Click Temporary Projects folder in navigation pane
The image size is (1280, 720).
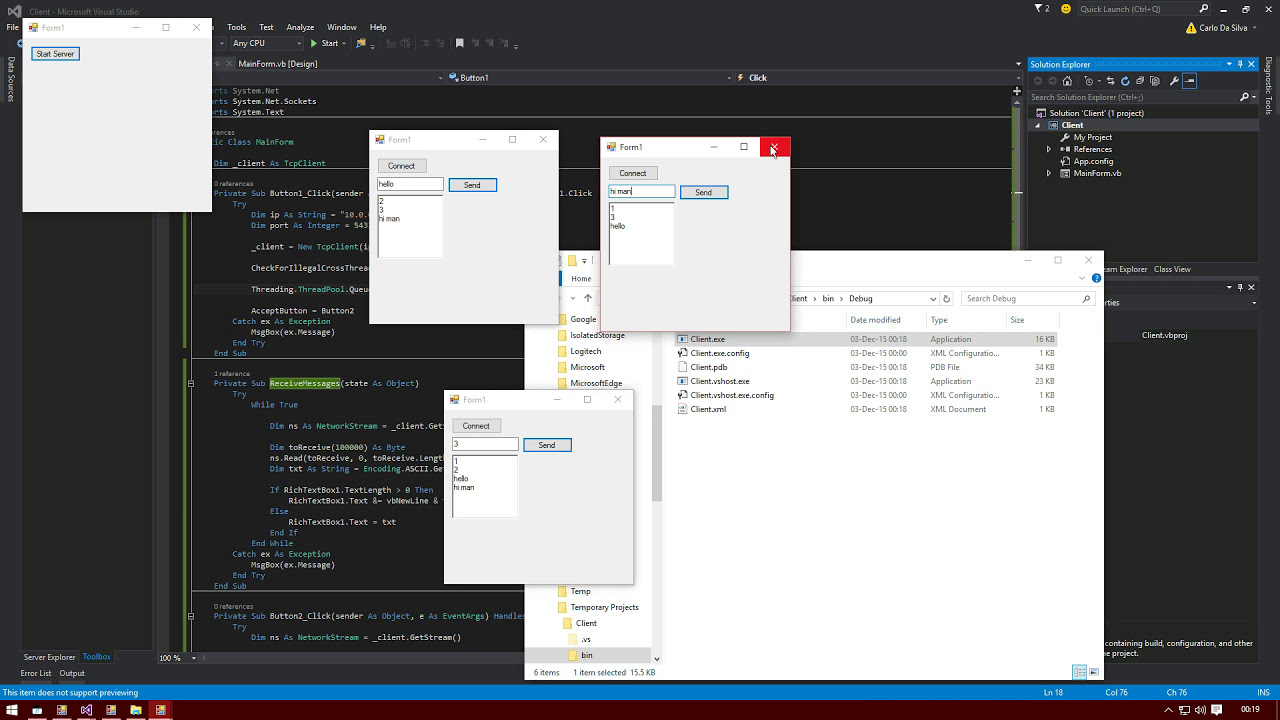(x=604, y=607)
